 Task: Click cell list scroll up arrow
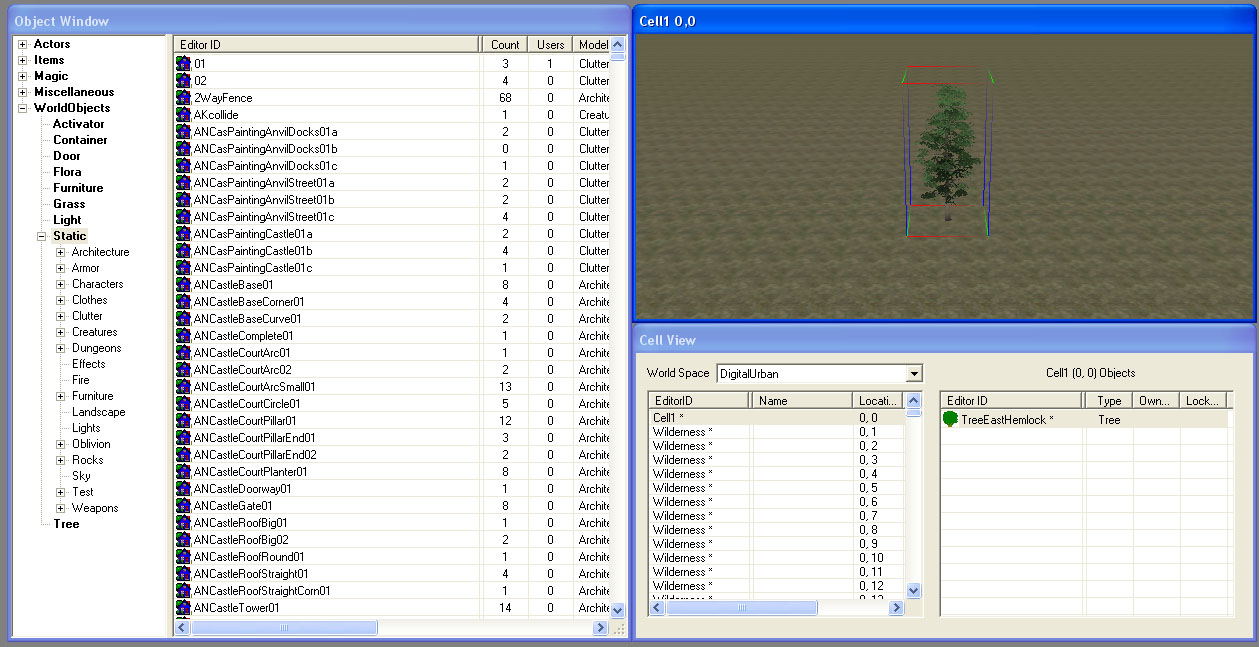point(913,400)
